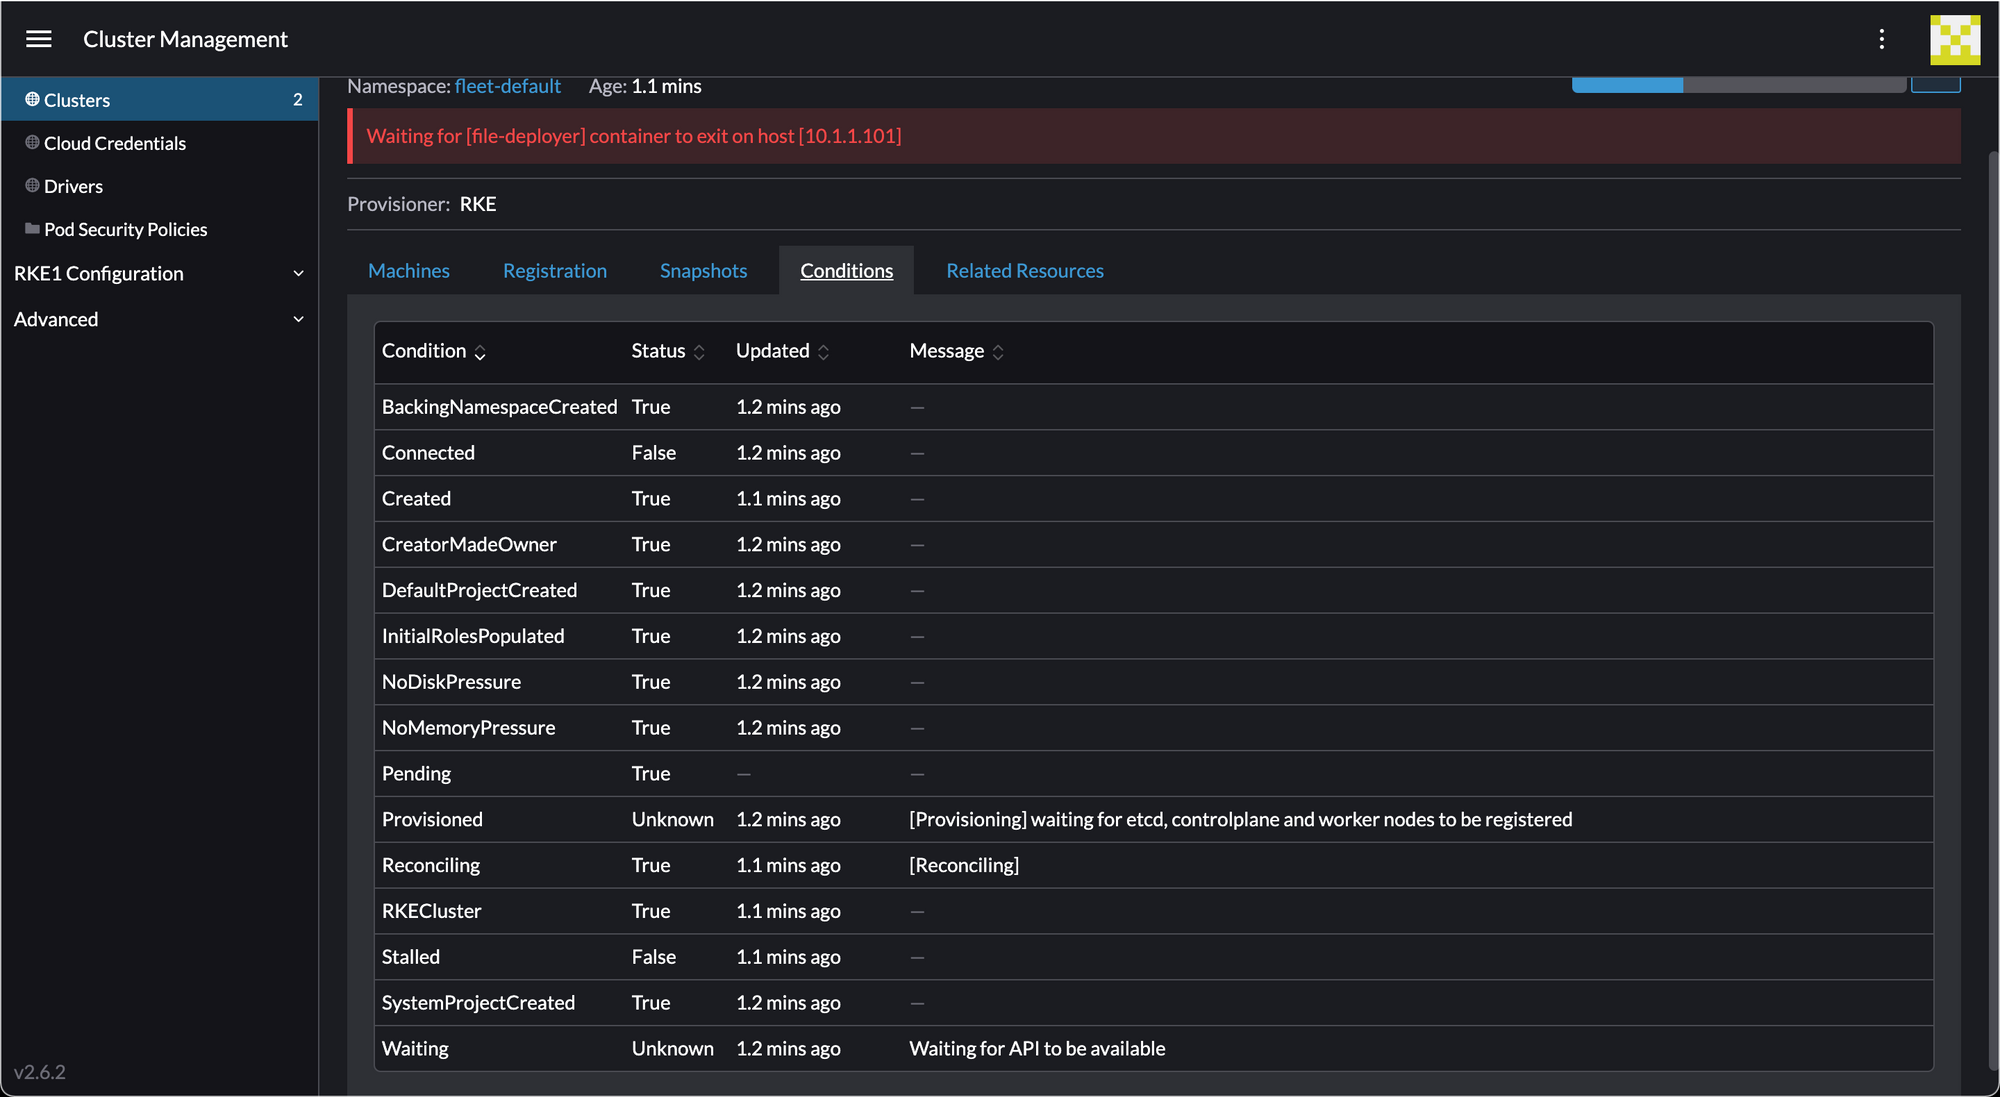Open the hamburger navigation menu

pyautogui.click(x=39, y=39)
